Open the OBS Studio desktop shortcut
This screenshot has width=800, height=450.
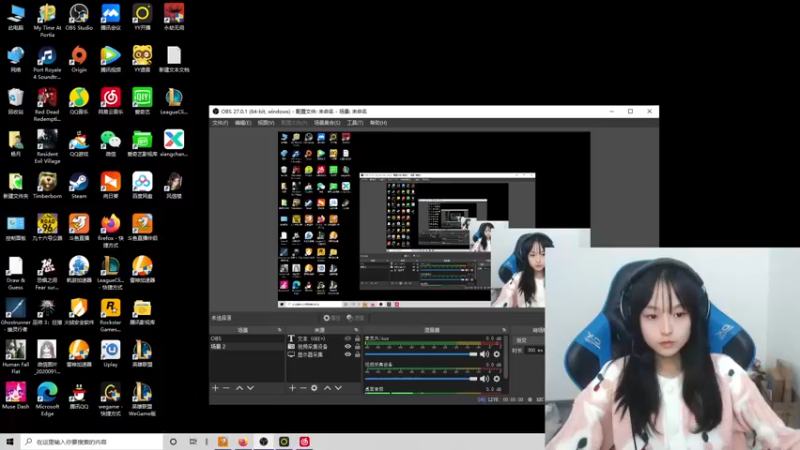tap(79, 17)
